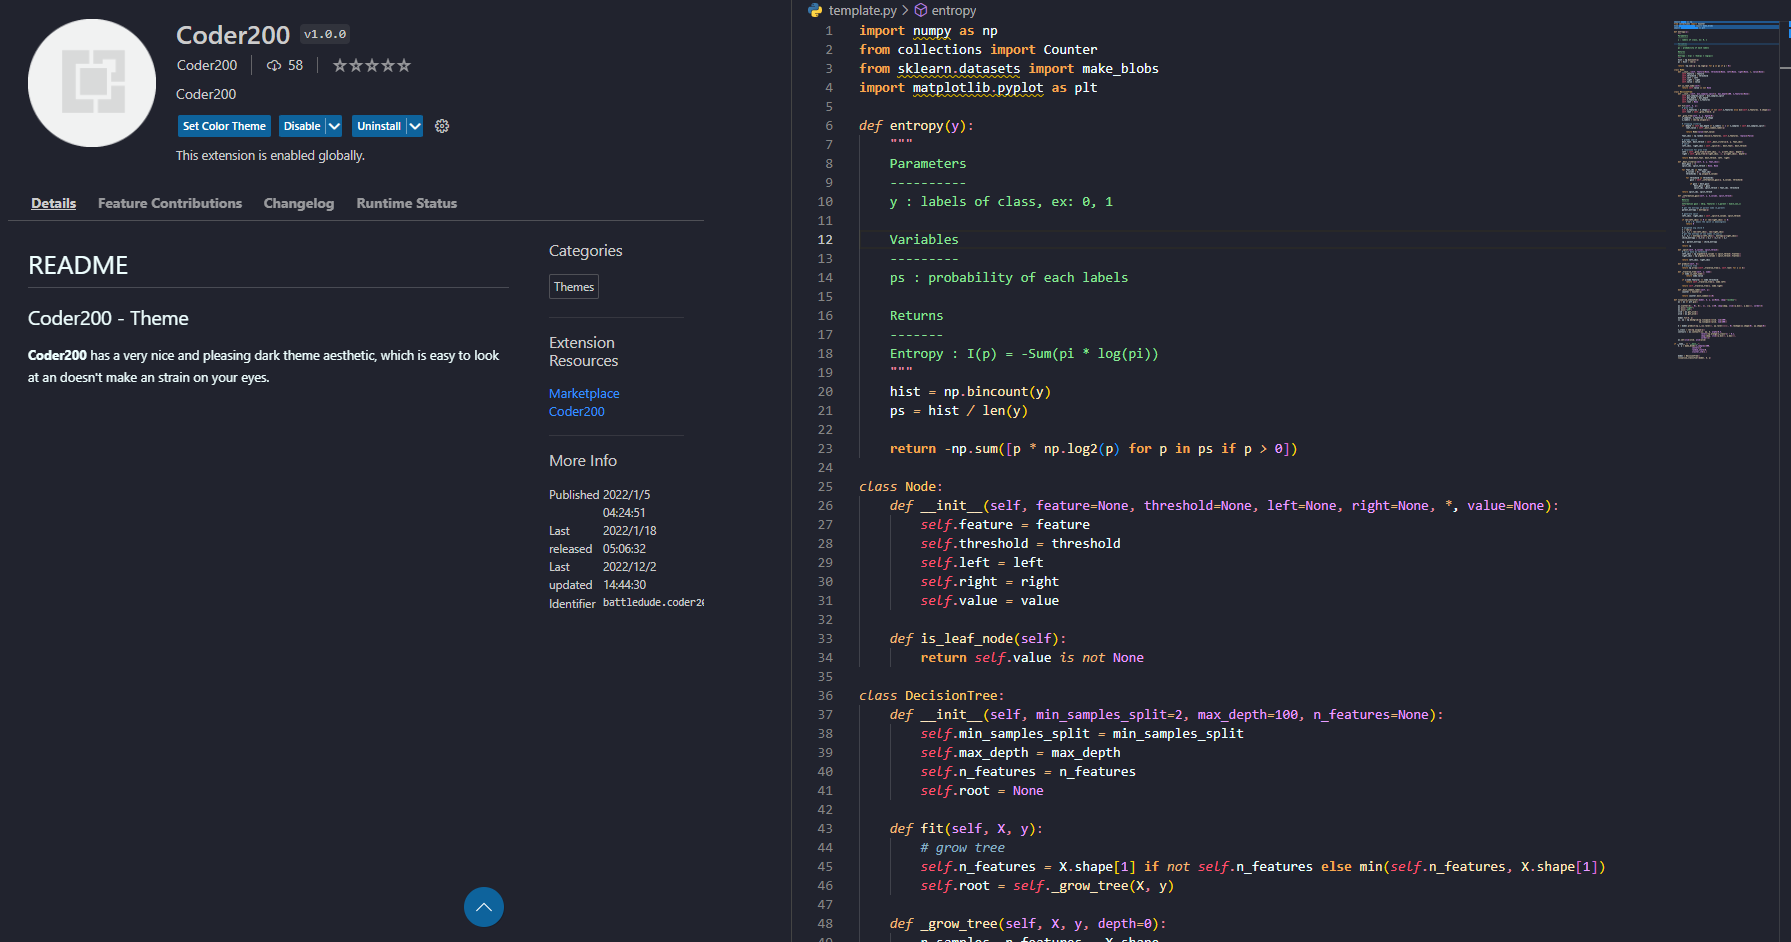Open the Runtime Status tab

[407, 203]
